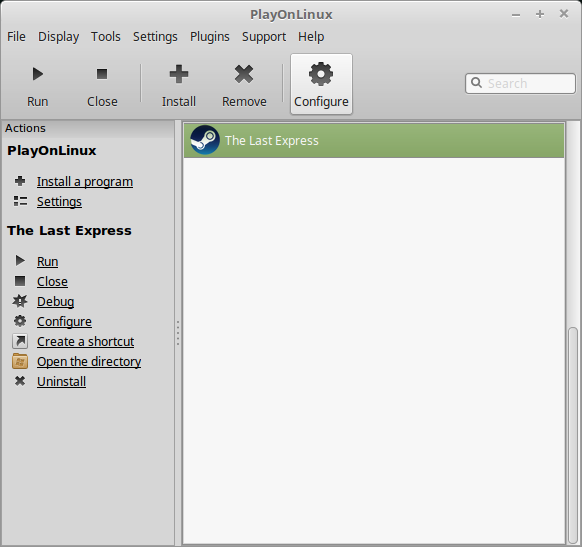Close the PlayOnLinux window
The width and height of the screenshot is (582, 547).
coord(564,14)
